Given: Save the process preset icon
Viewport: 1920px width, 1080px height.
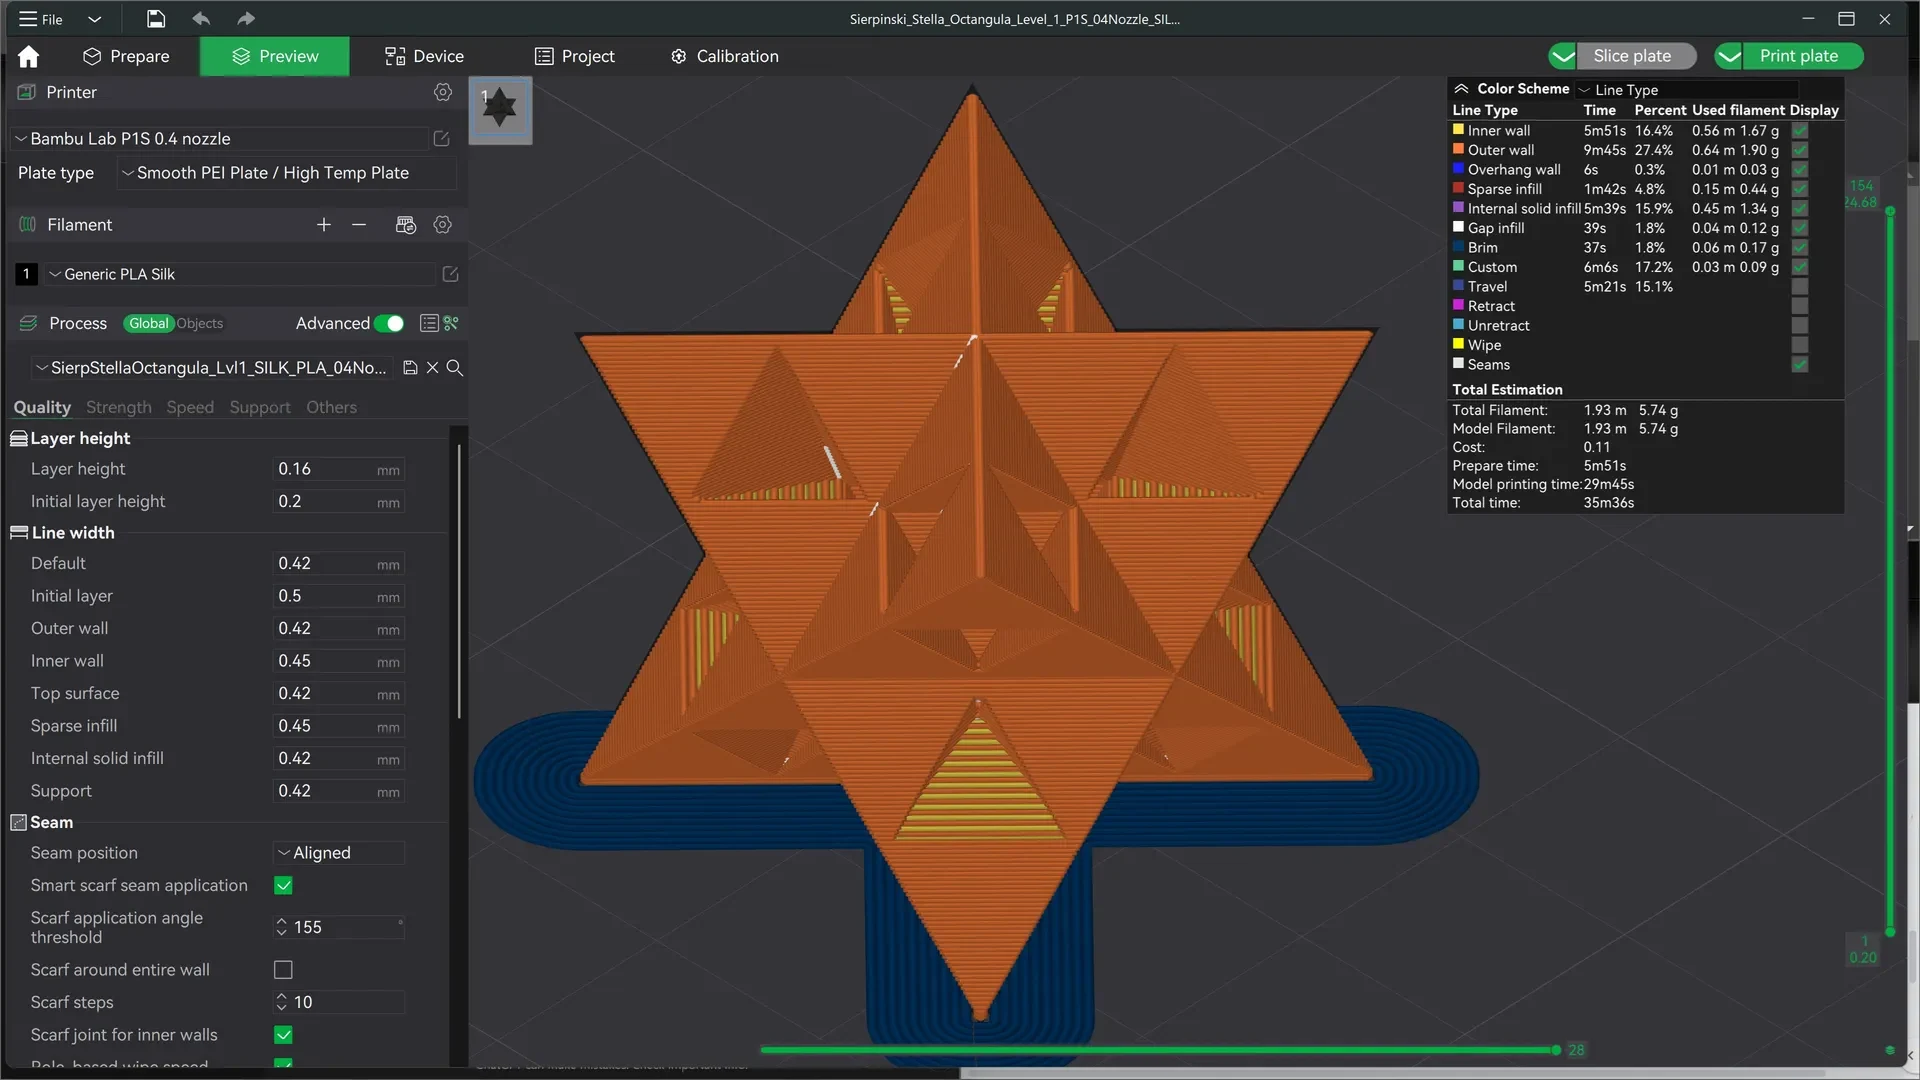Looking at the screenshot, I should pyautogui.click(x=410, y=368).
